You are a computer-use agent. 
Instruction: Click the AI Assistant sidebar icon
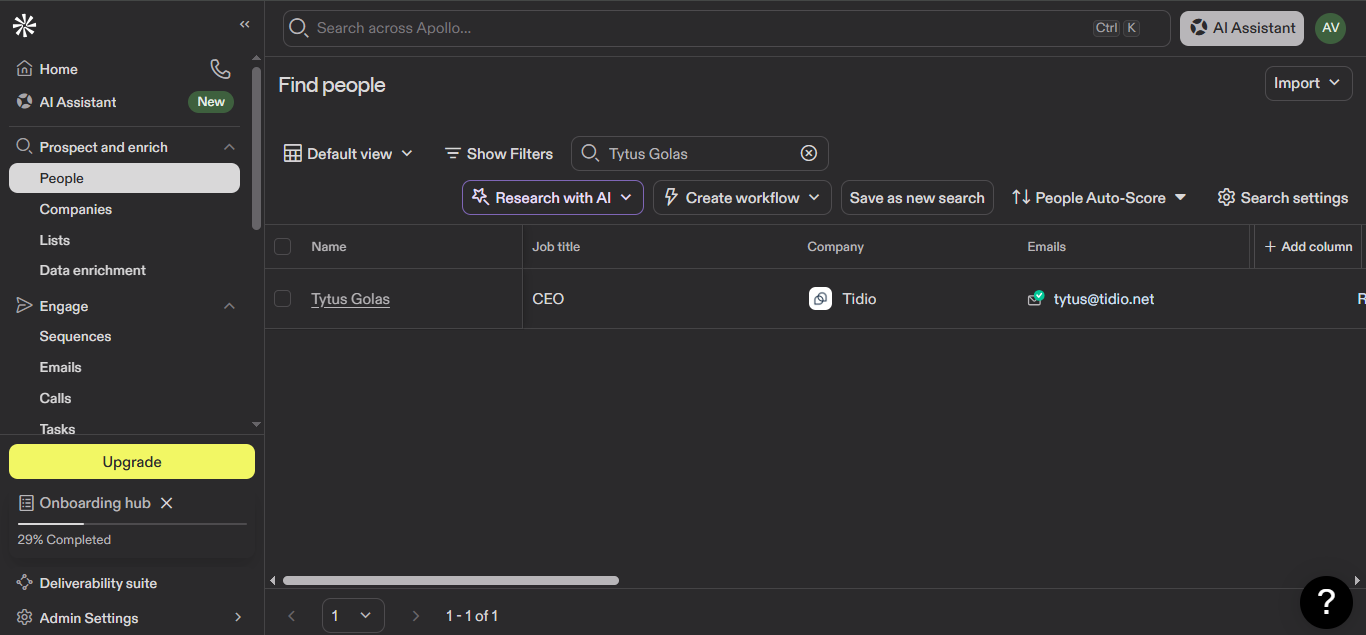point(25,102)
